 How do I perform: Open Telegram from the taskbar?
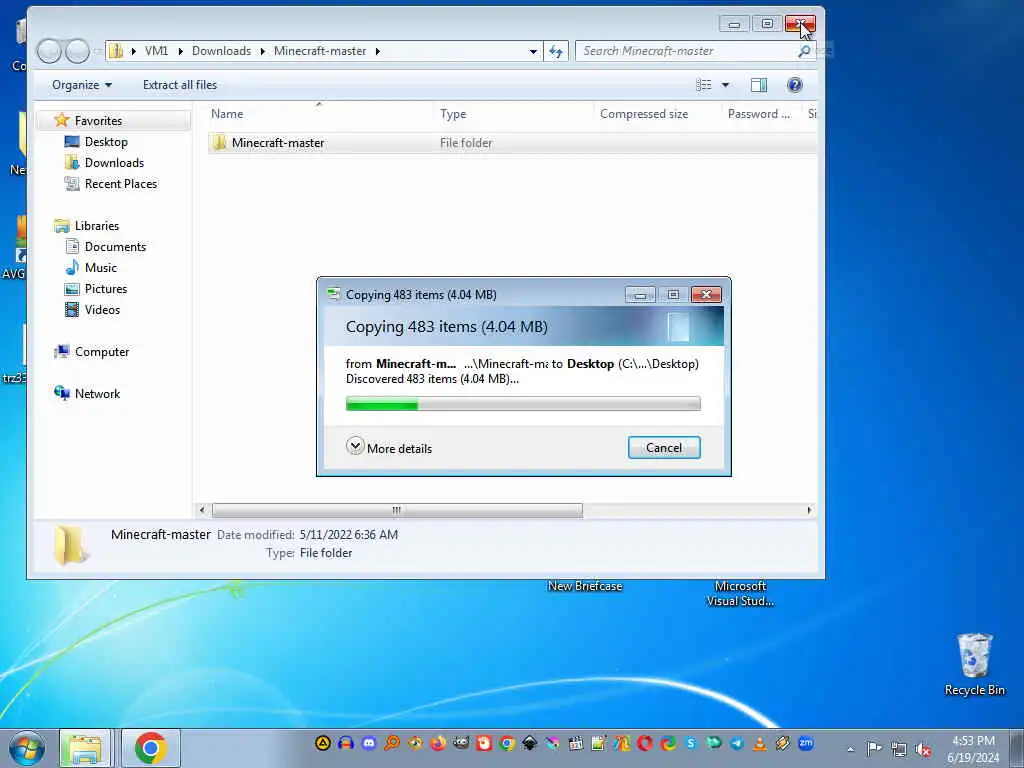point(737,743)
